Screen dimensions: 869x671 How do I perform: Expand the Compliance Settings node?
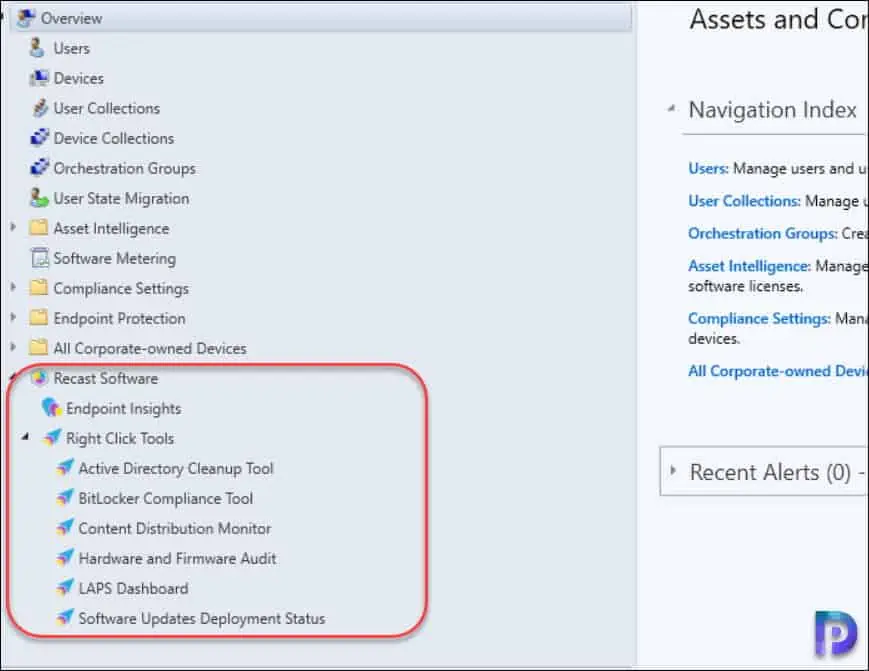tap(13, 287)
